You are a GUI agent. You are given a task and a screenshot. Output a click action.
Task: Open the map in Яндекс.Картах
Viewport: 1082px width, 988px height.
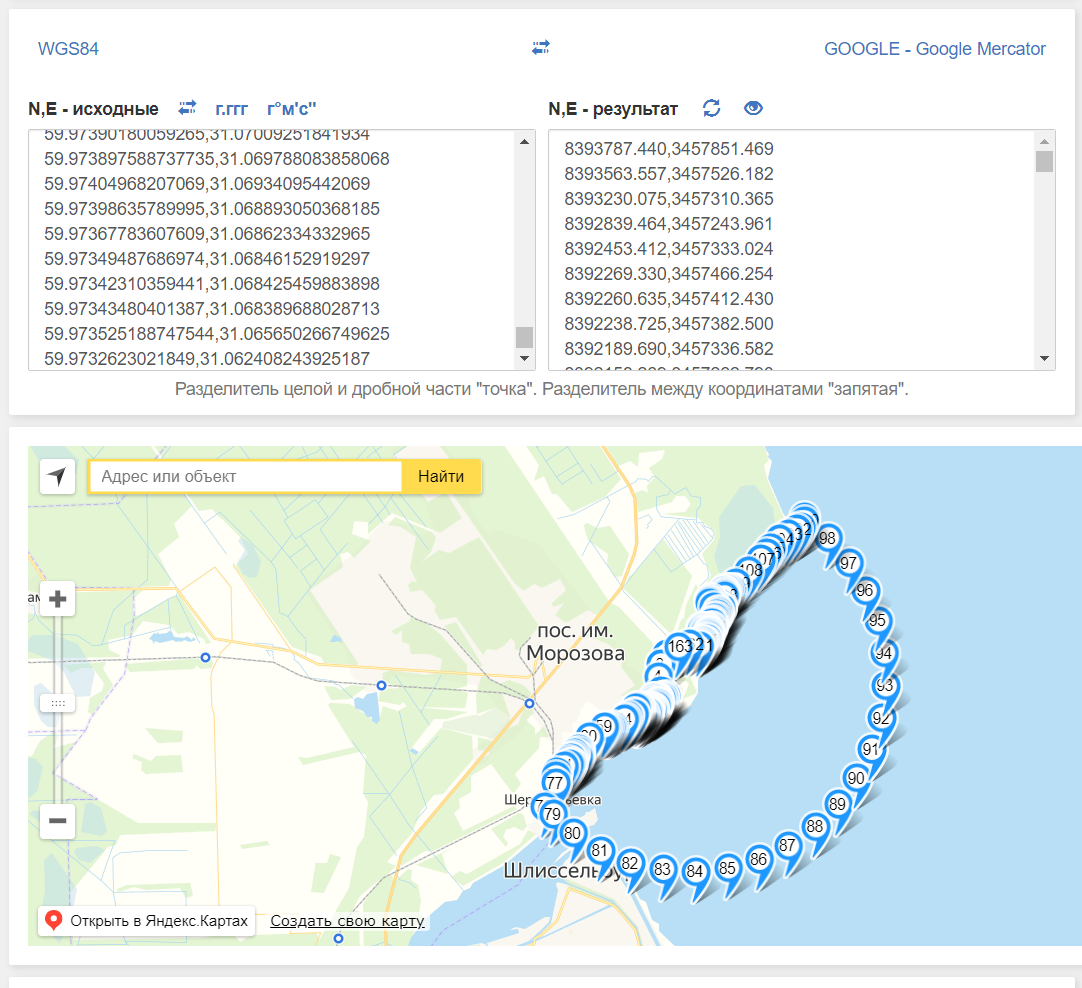point(147,921)
